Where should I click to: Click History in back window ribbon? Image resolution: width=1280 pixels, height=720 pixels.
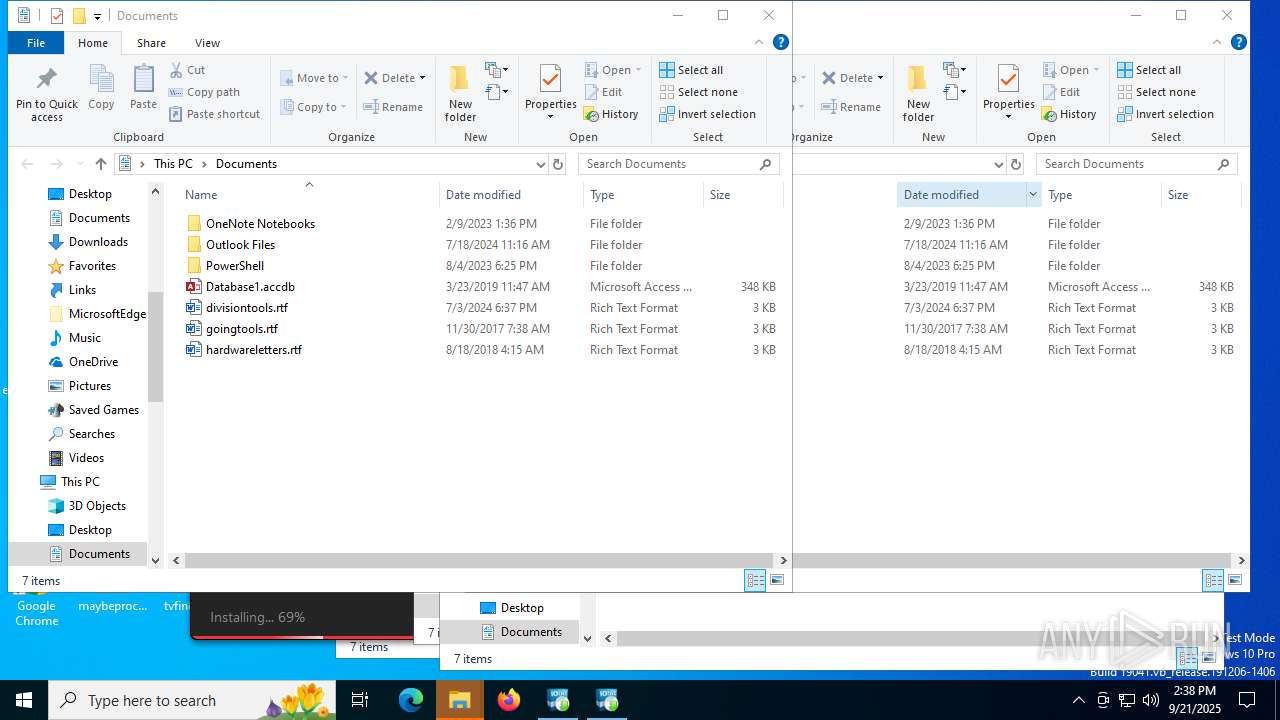point(1069,114)
